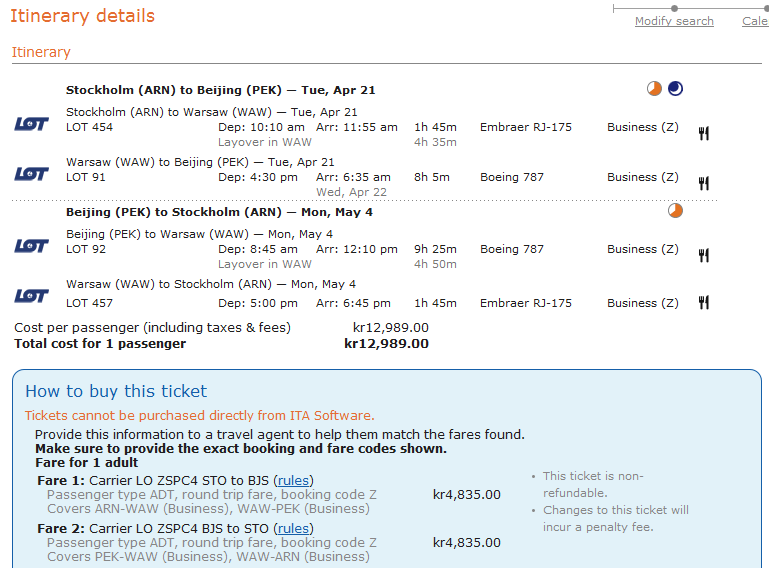The height and width of the screenshot is (568, 769).
Task: Click the orange layover warning icon for Stockholm to Beijing
Action: (654, 89)
